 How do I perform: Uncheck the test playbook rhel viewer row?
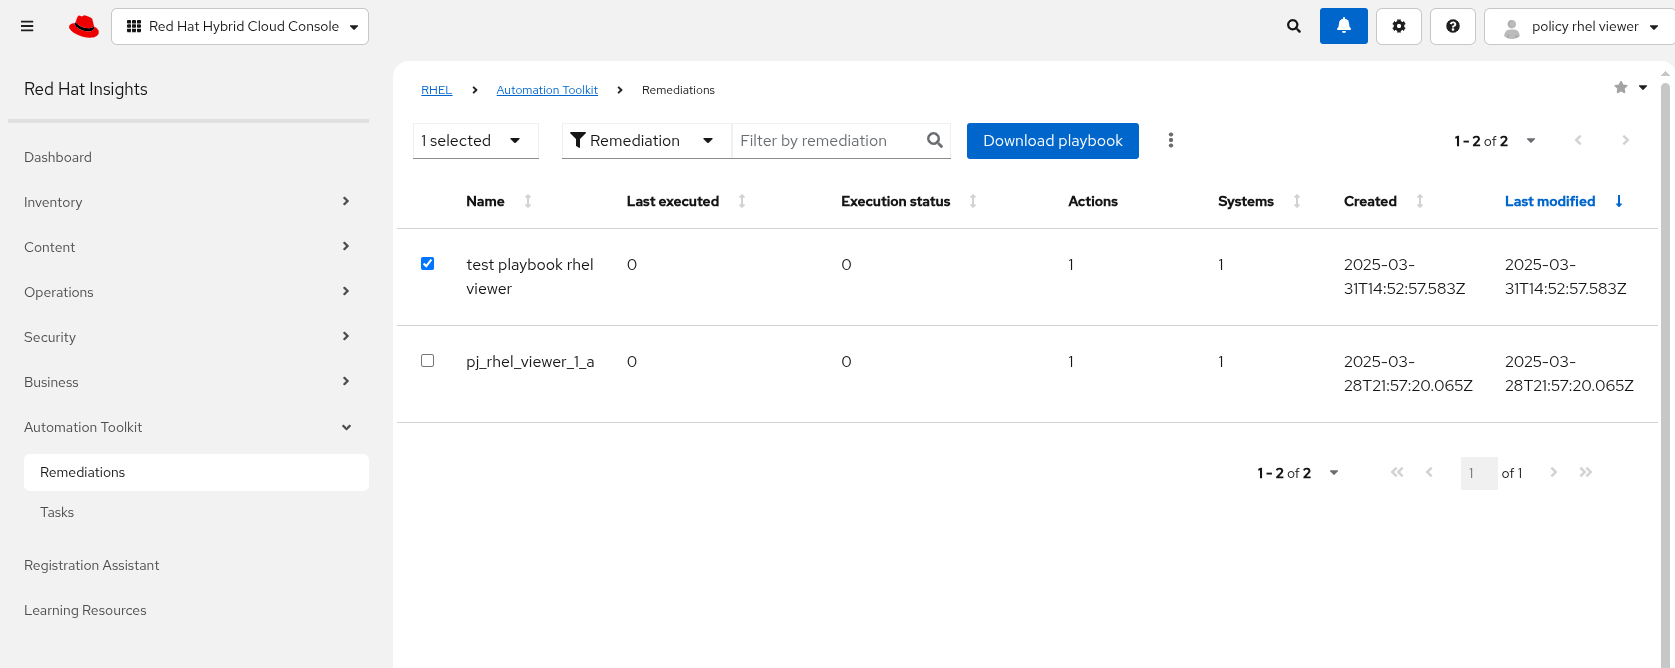tap(427, 264)
